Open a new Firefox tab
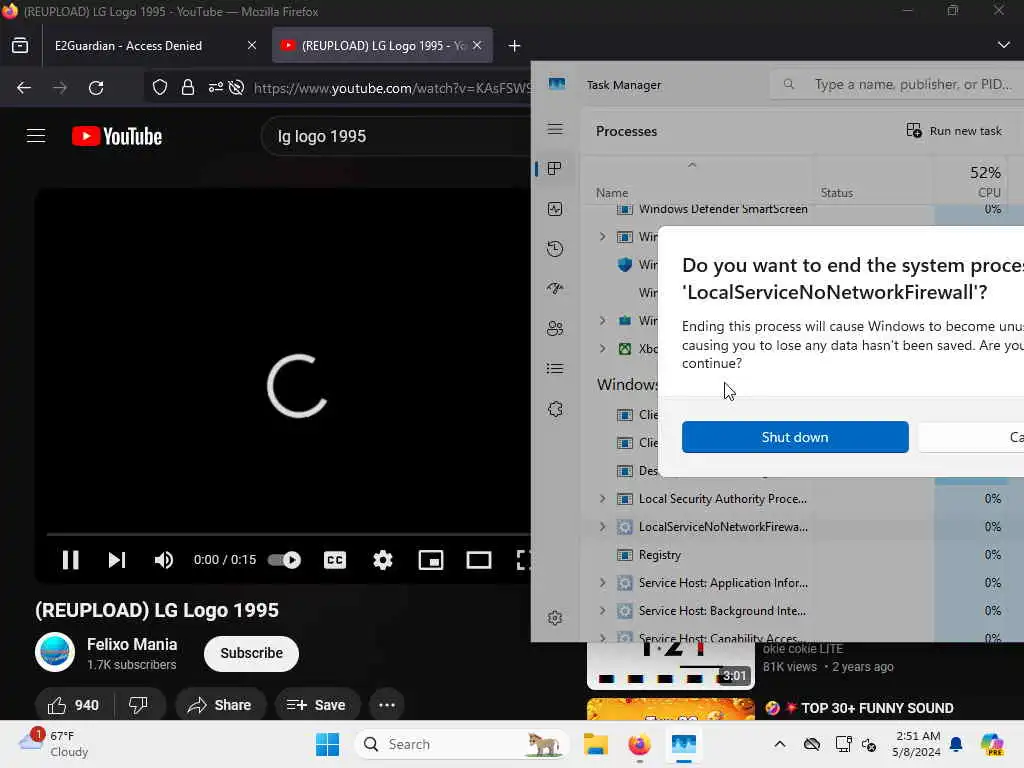 pos(515,46)
